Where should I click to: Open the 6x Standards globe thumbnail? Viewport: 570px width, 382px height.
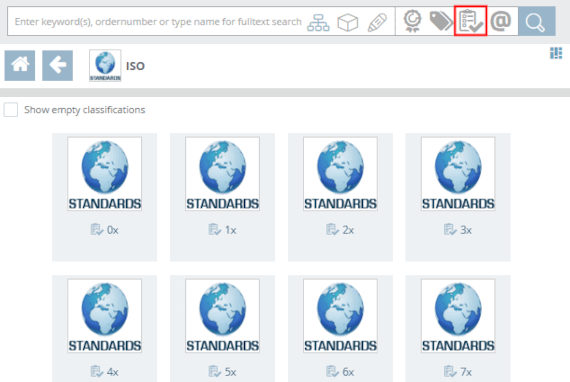[340, 316]
